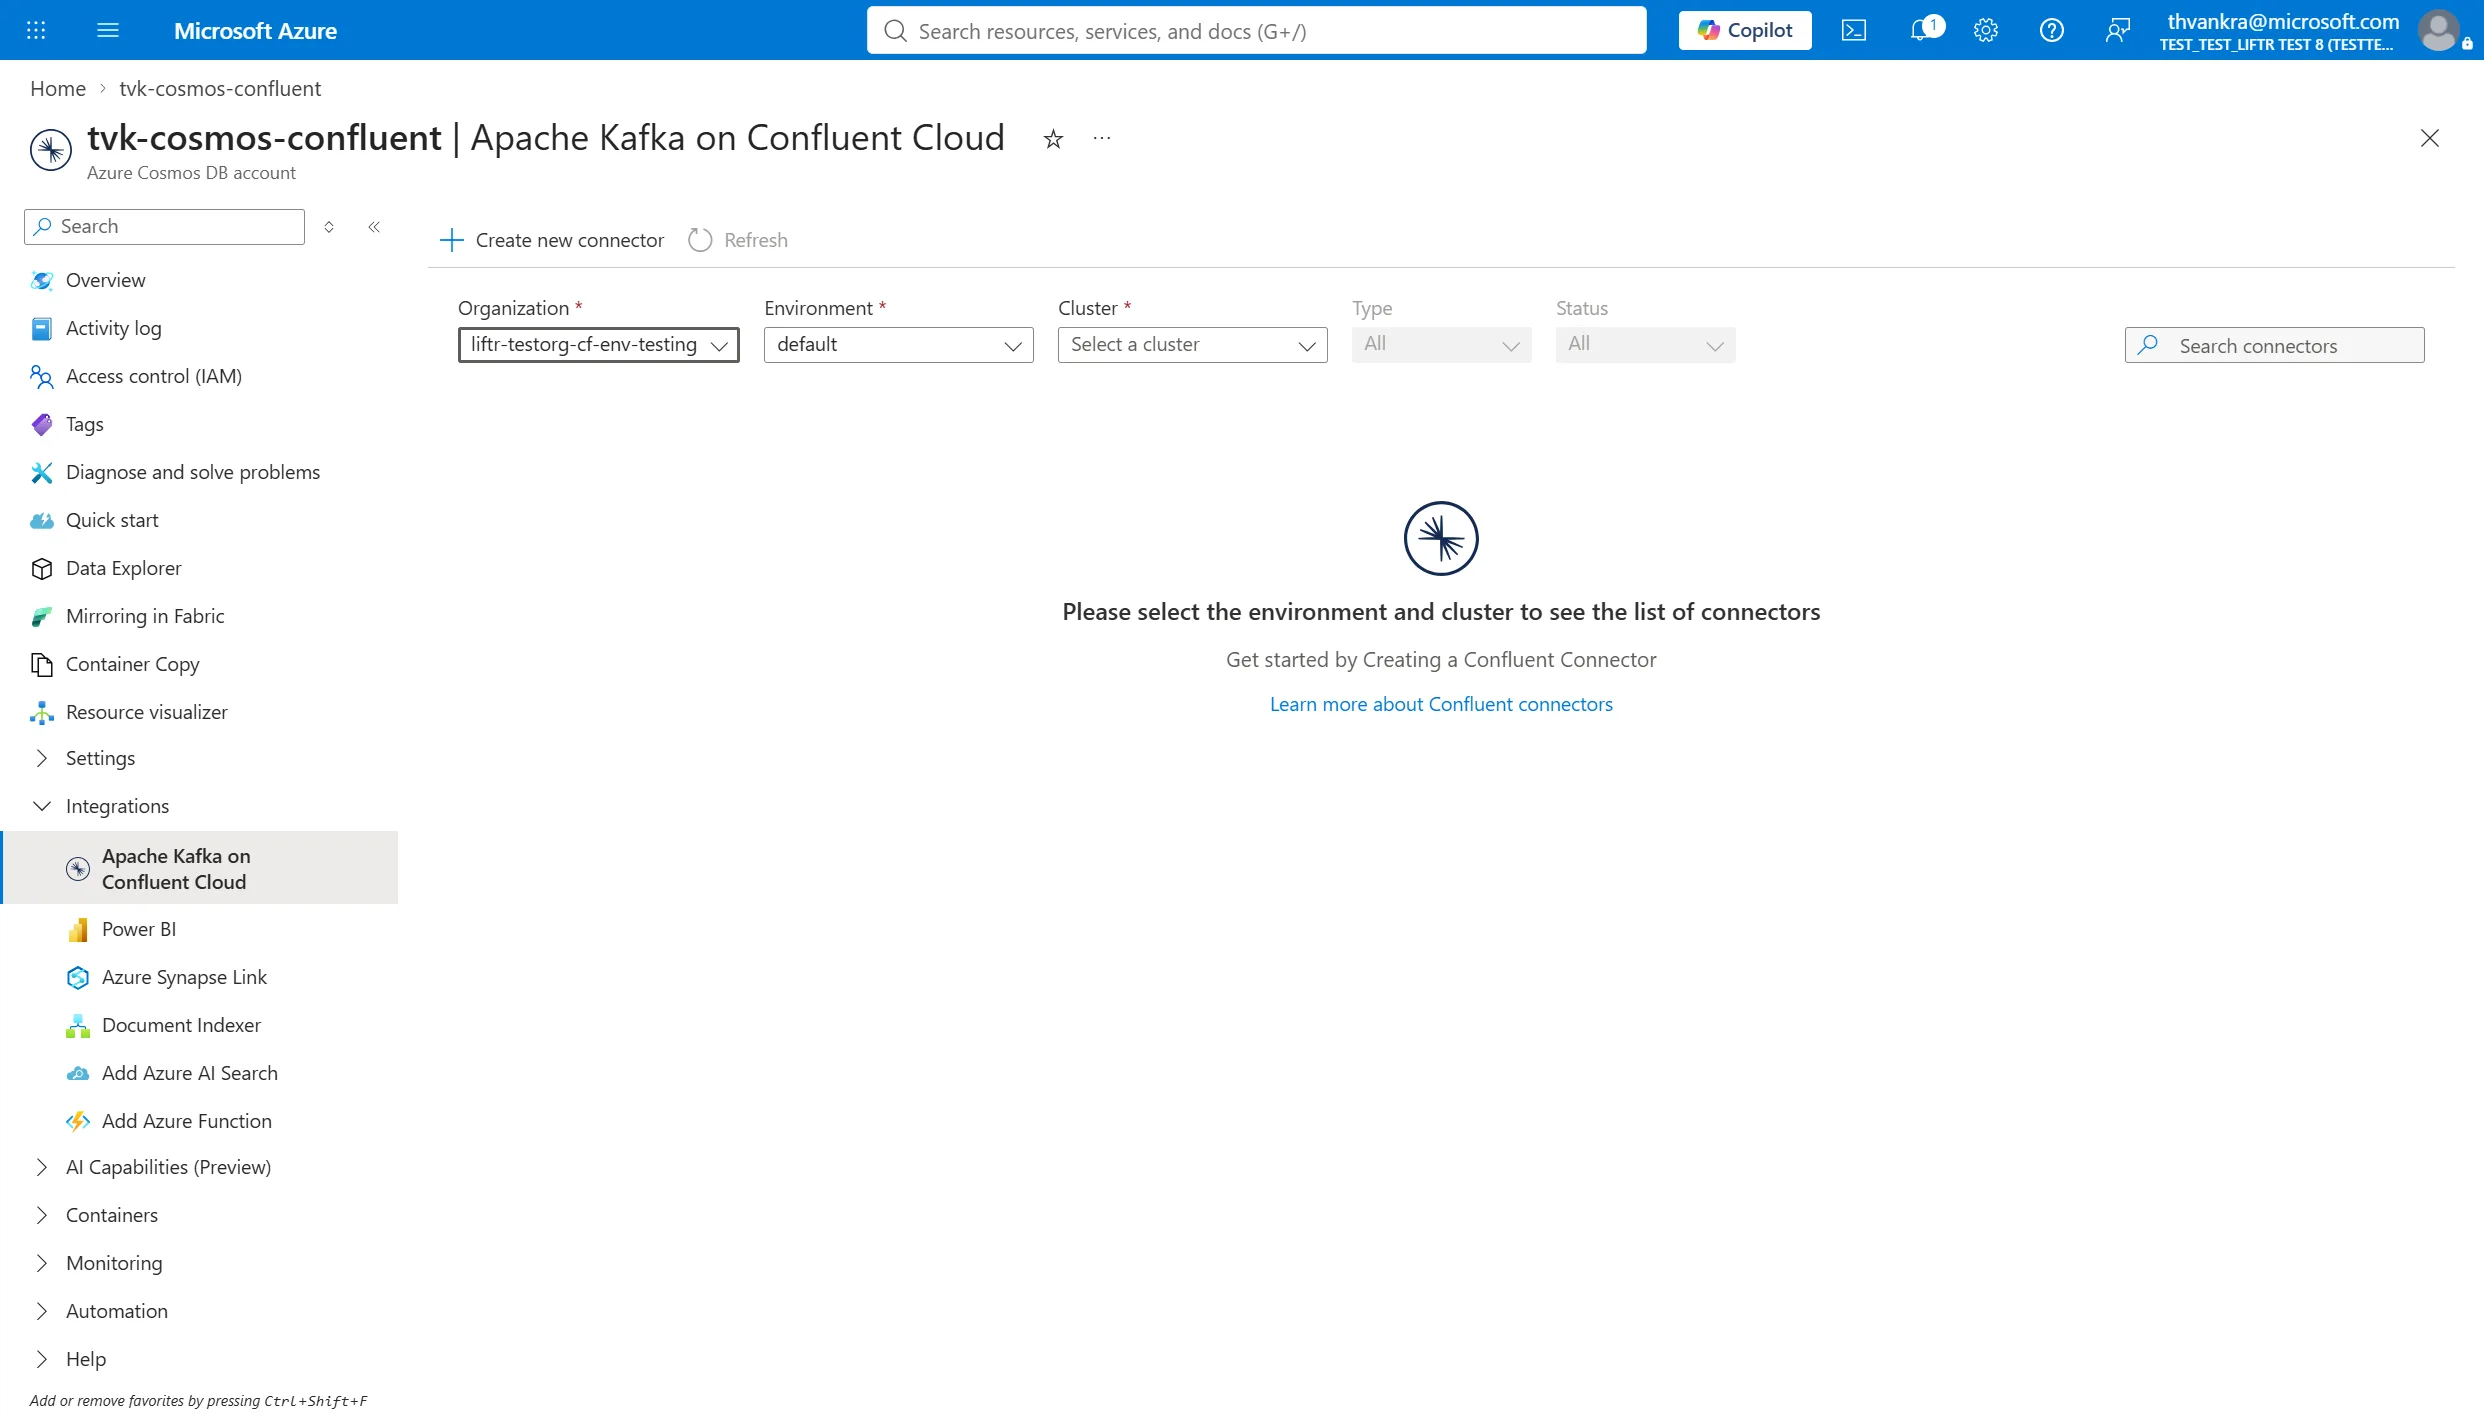Open the Environment dropdown
Screen dimensions: 2484x1416
[x=898, y=345]
